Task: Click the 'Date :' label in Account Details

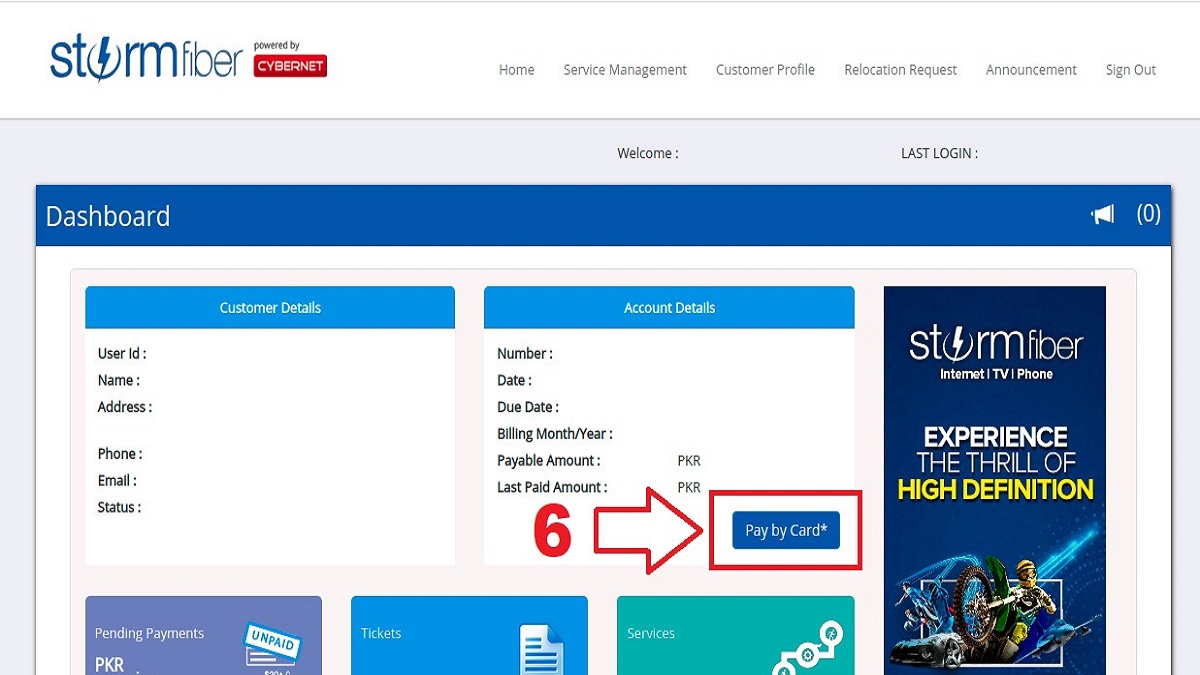Action: tap(514, 381)
